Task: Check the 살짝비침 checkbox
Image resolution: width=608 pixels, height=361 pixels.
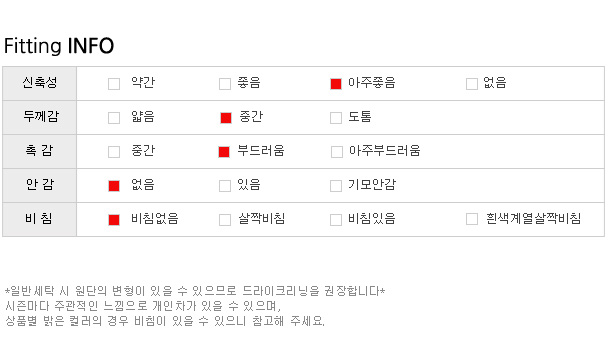Action: 225,220
